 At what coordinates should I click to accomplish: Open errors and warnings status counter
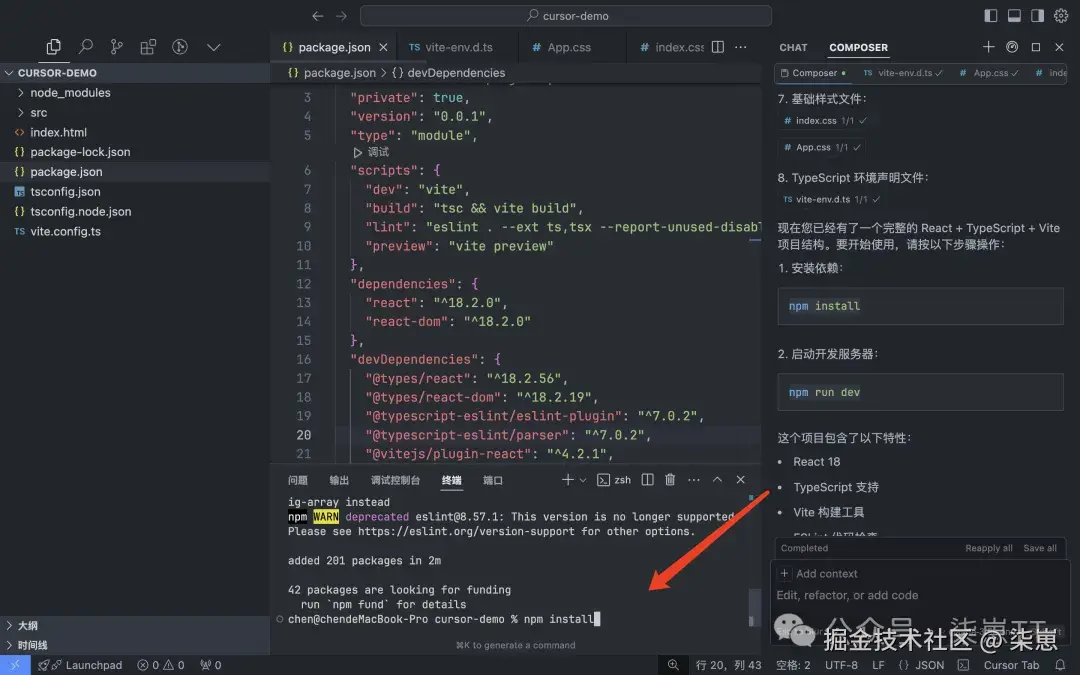click(x=160, y=665)
